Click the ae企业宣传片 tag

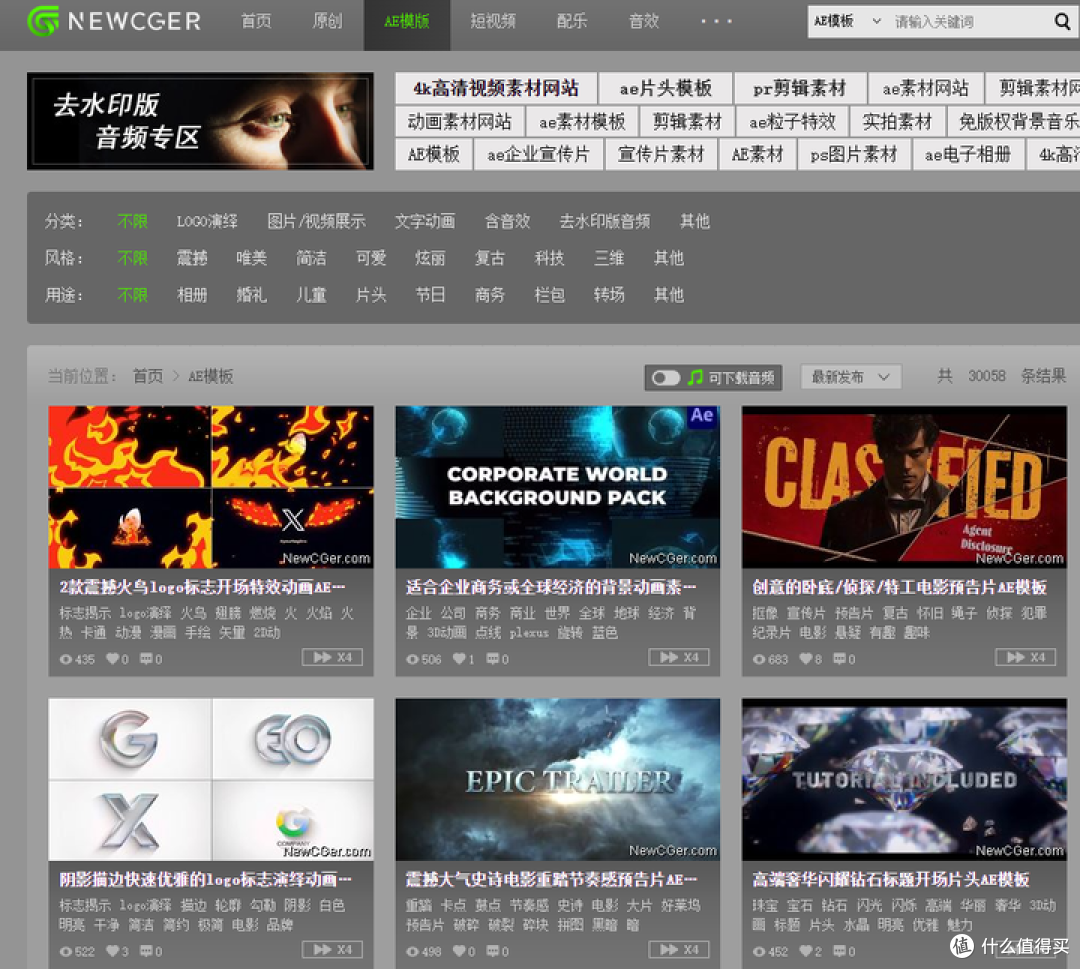tap(538, 154)
